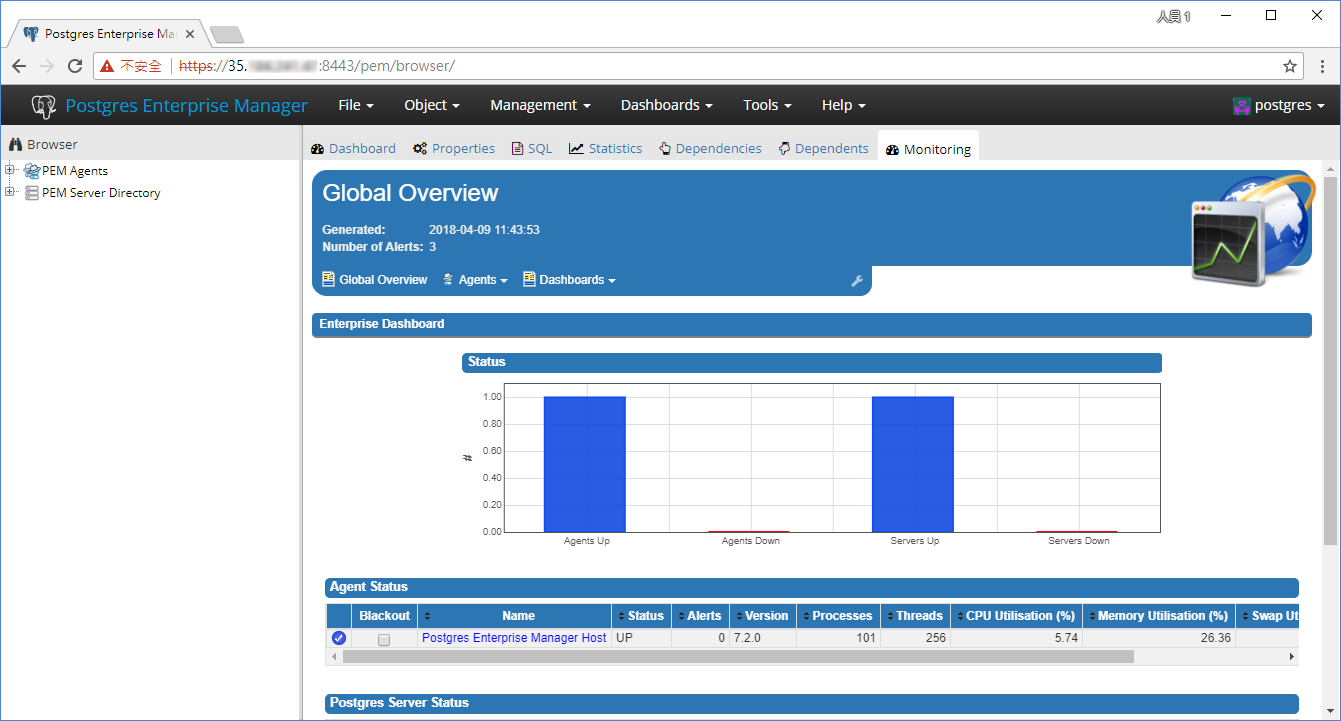Open Dashboards dropdown in Global Overview panel

(569, 280)
